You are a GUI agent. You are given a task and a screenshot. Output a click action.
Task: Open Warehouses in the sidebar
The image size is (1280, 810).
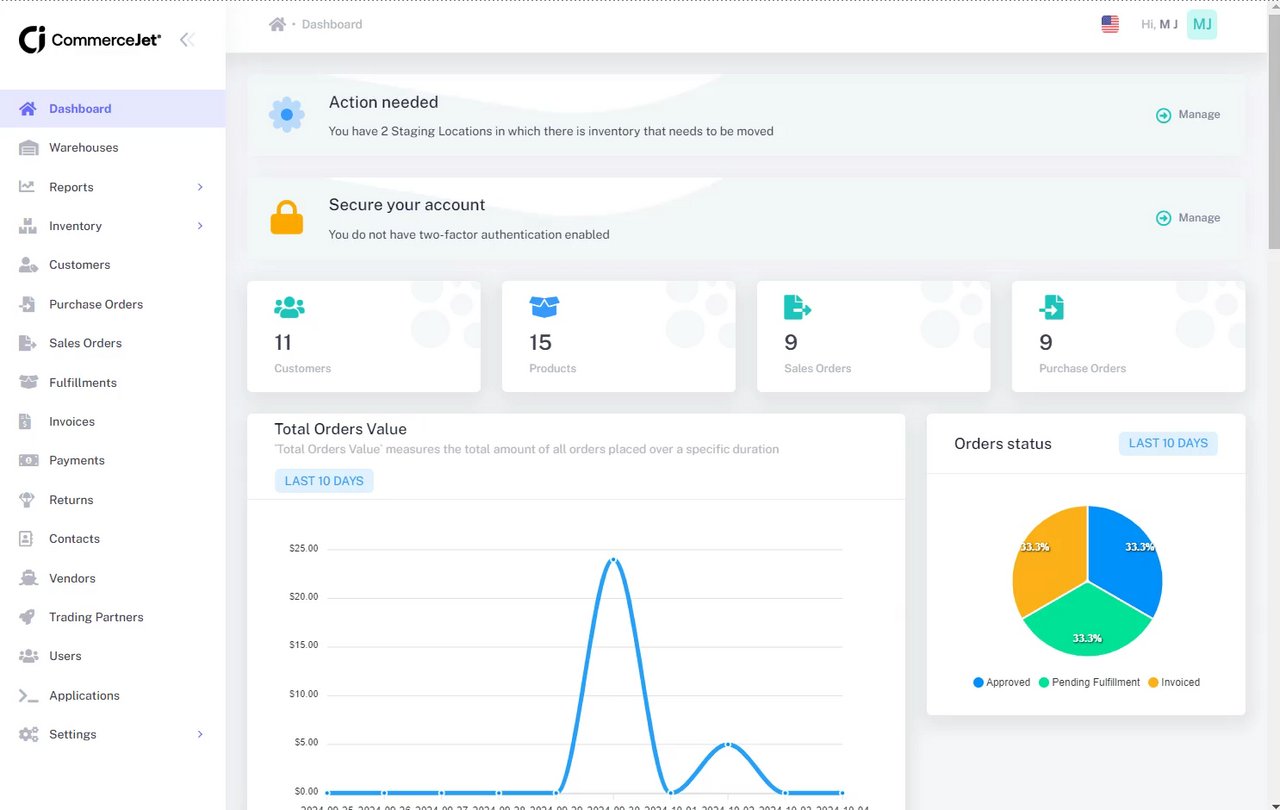coord(112,148)
